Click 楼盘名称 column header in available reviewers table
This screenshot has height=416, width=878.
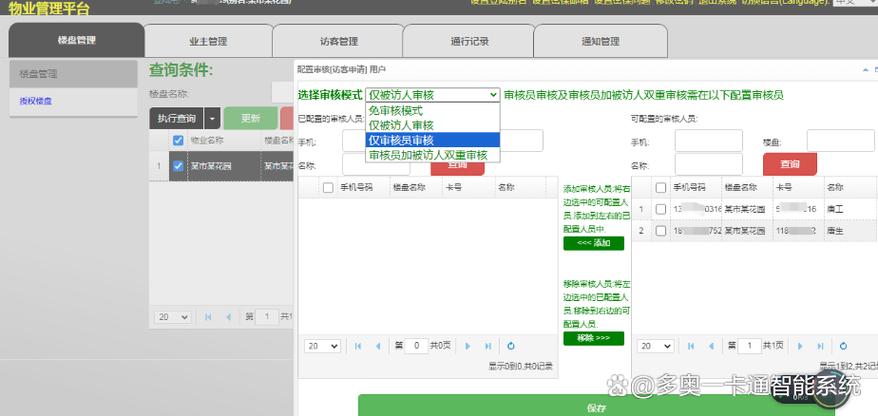point(746,188)
